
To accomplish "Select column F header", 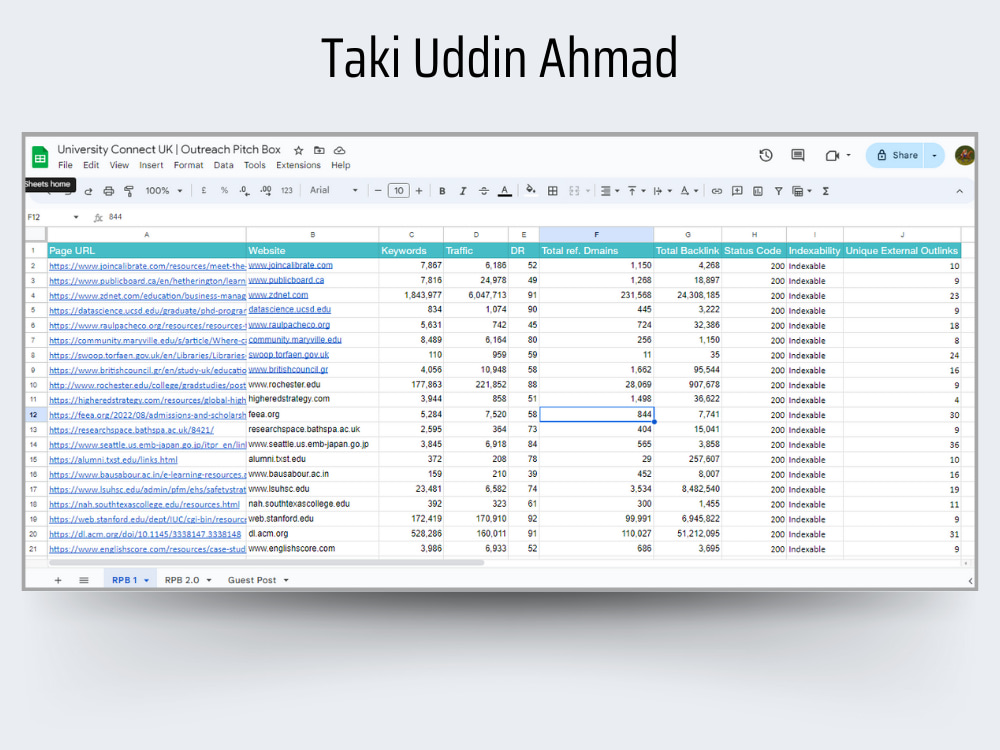I will (x=596, y=235).
